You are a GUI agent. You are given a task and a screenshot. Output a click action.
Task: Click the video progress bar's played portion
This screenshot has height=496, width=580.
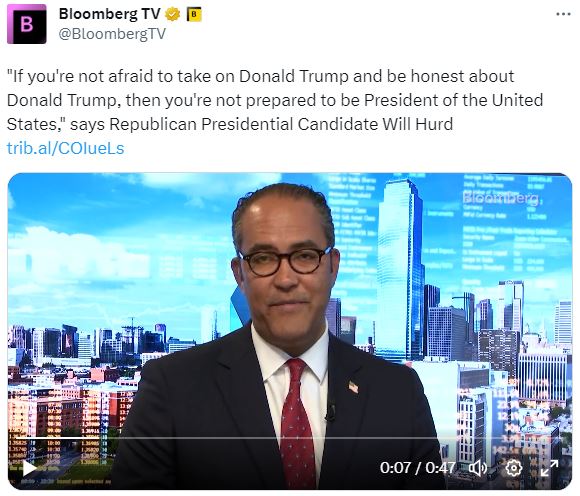(x=58, y=439)
